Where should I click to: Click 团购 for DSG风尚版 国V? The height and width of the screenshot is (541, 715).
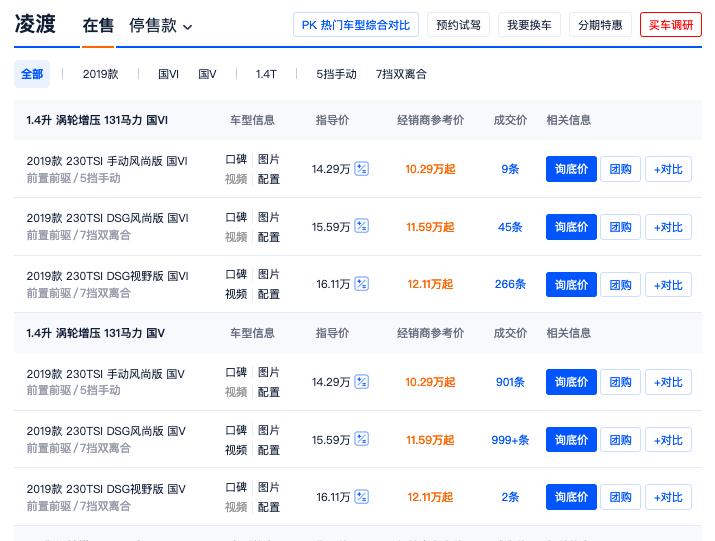pos(620,440)
